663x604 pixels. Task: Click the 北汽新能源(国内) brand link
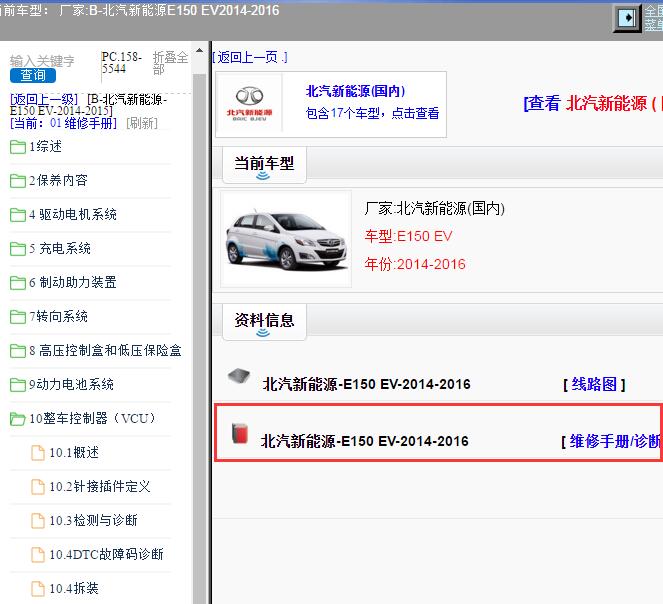point(355,91)
